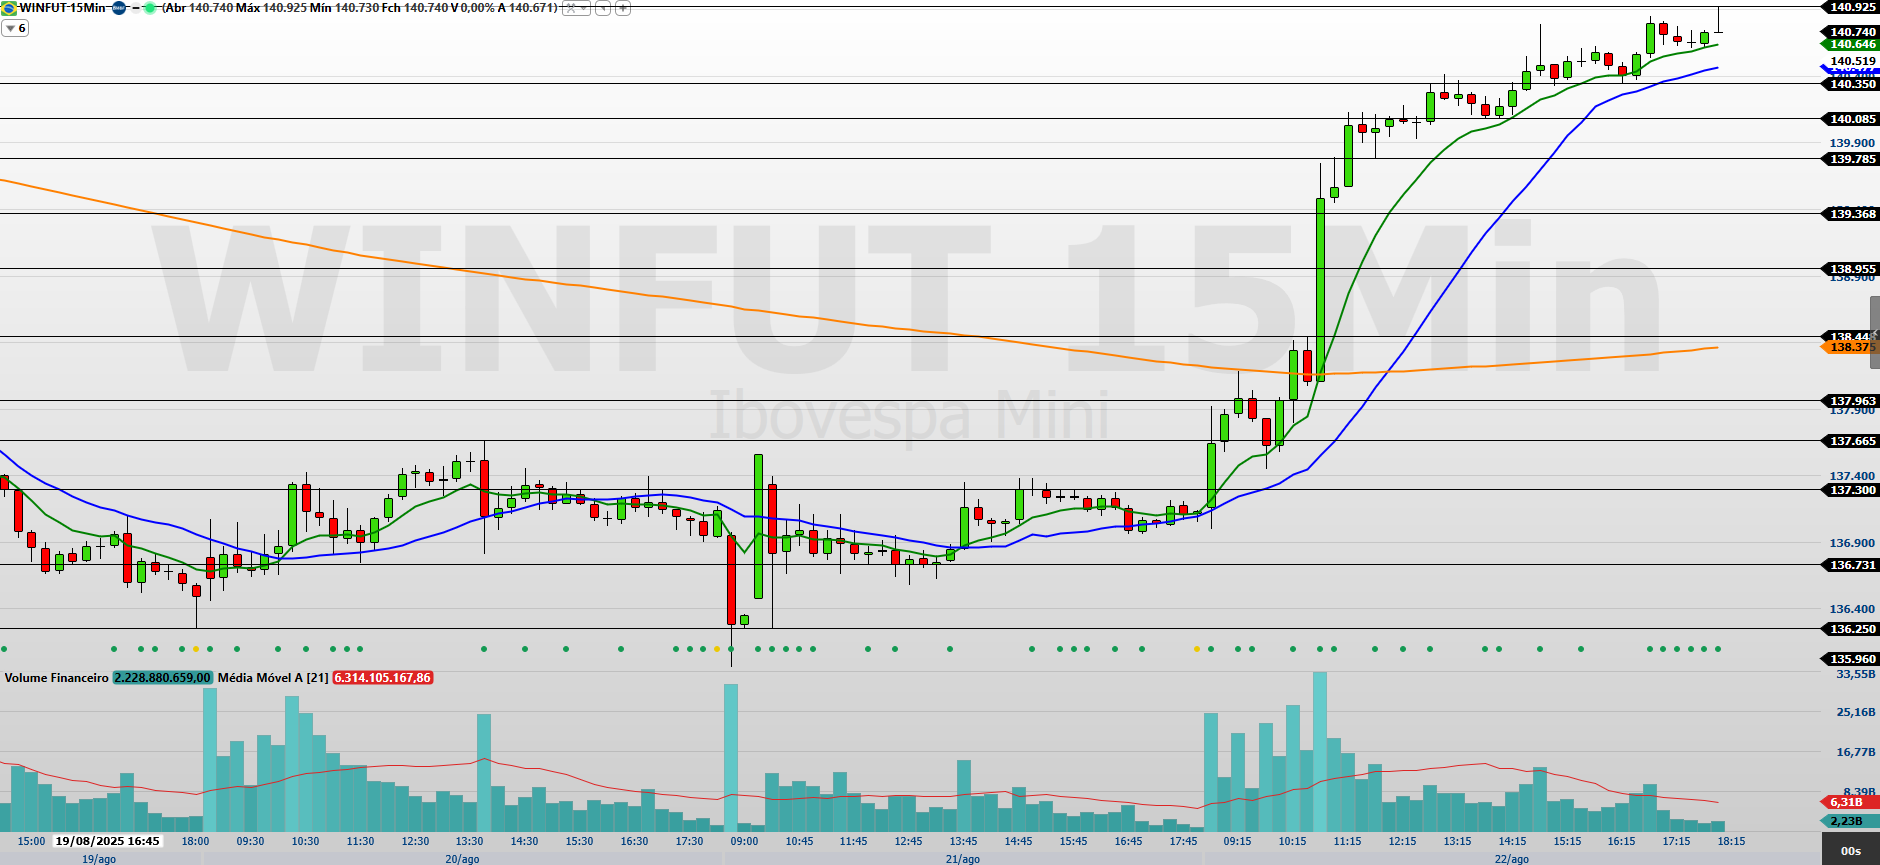
Task: Click the red moving average value badge
Action: (382, 678)
